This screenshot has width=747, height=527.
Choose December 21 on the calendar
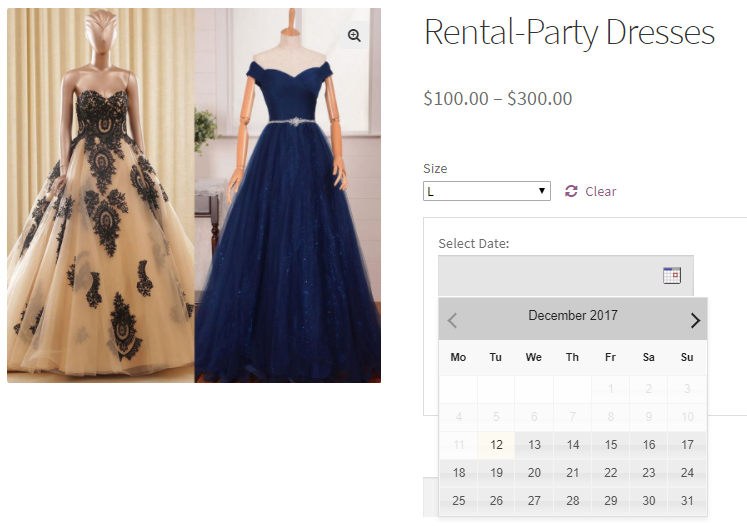tap(572, 473)
